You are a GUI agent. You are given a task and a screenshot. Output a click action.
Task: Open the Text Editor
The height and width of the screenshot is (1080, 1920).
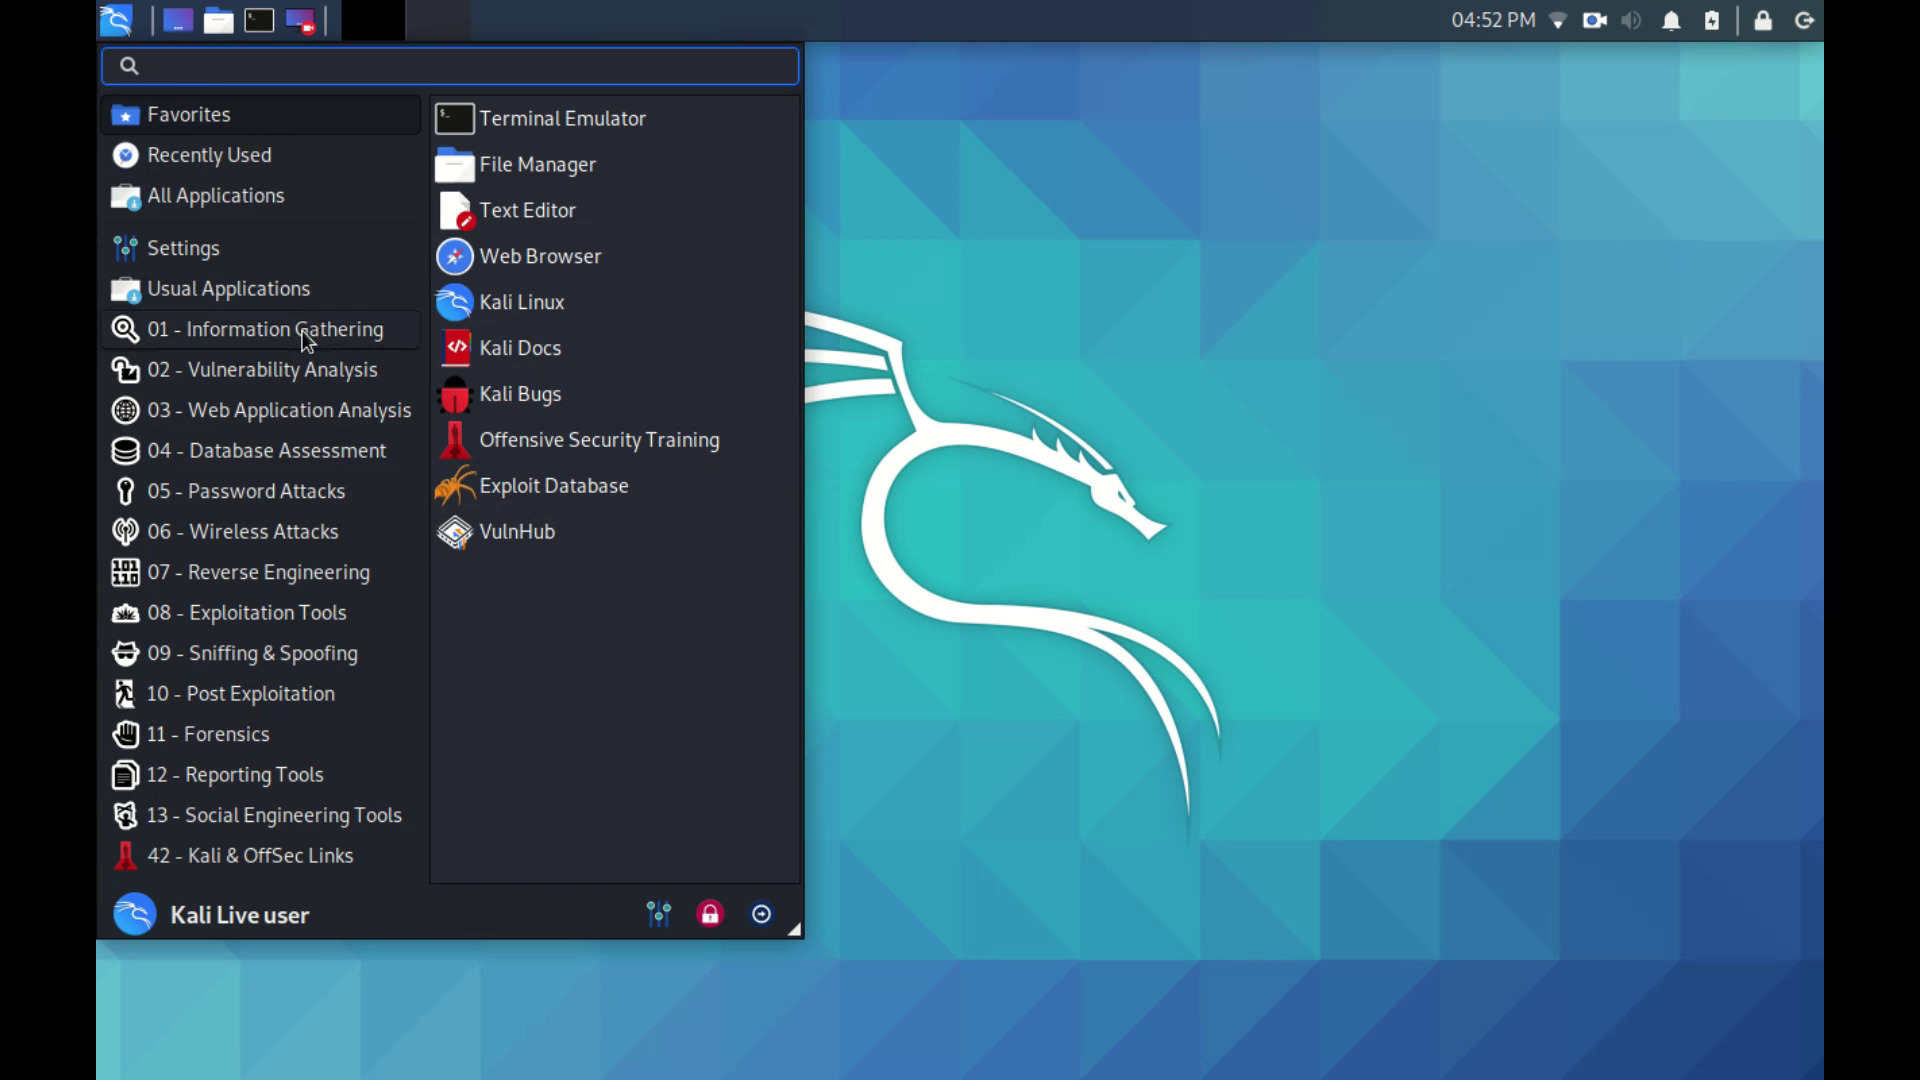pyautogui.click(x=528, y=210)
